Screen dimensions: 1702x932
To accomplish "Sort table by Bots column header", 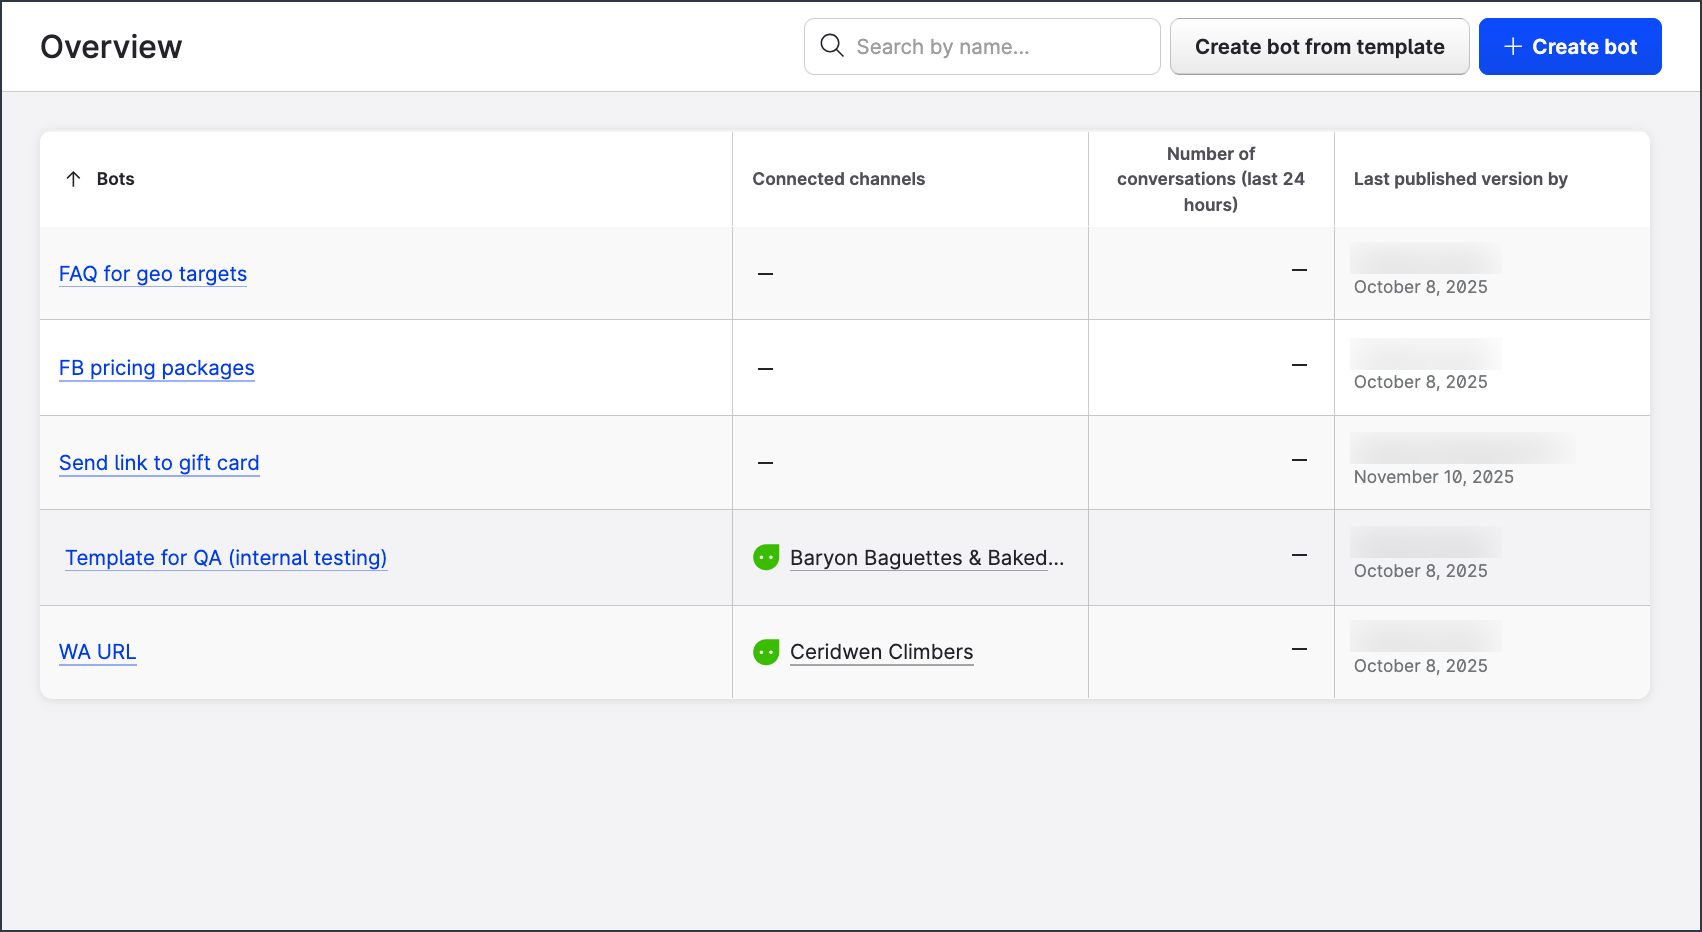I will tap(115, 179).
